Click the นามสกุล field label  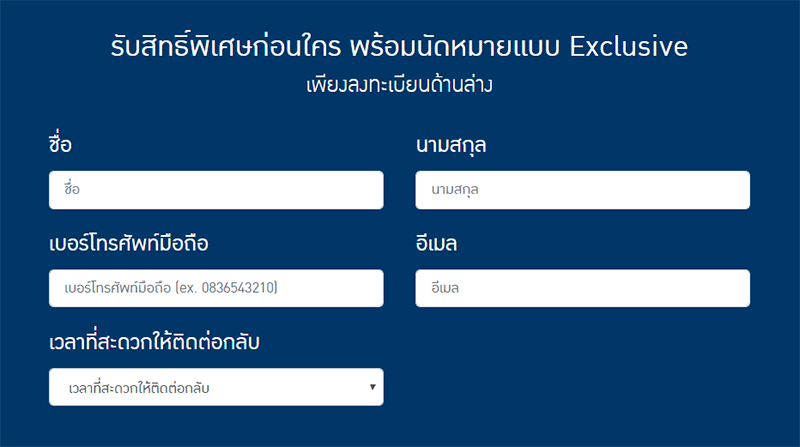[457, 146]
